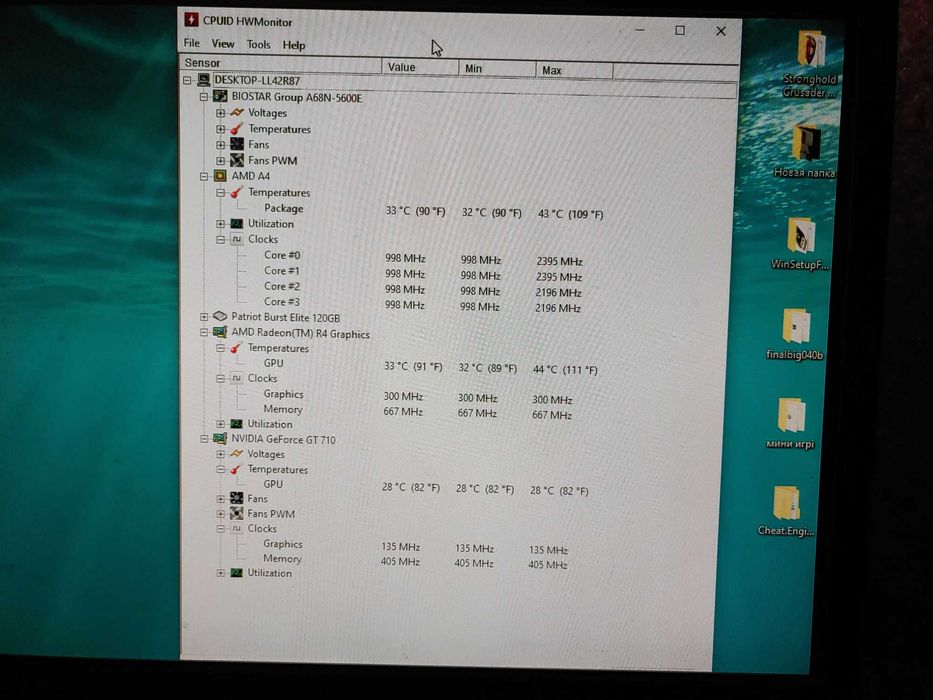Viewport: 933px width, 700px height.
Task: Click the HWMonitor app icon in title bar
Action: click(x=191, y=20)
